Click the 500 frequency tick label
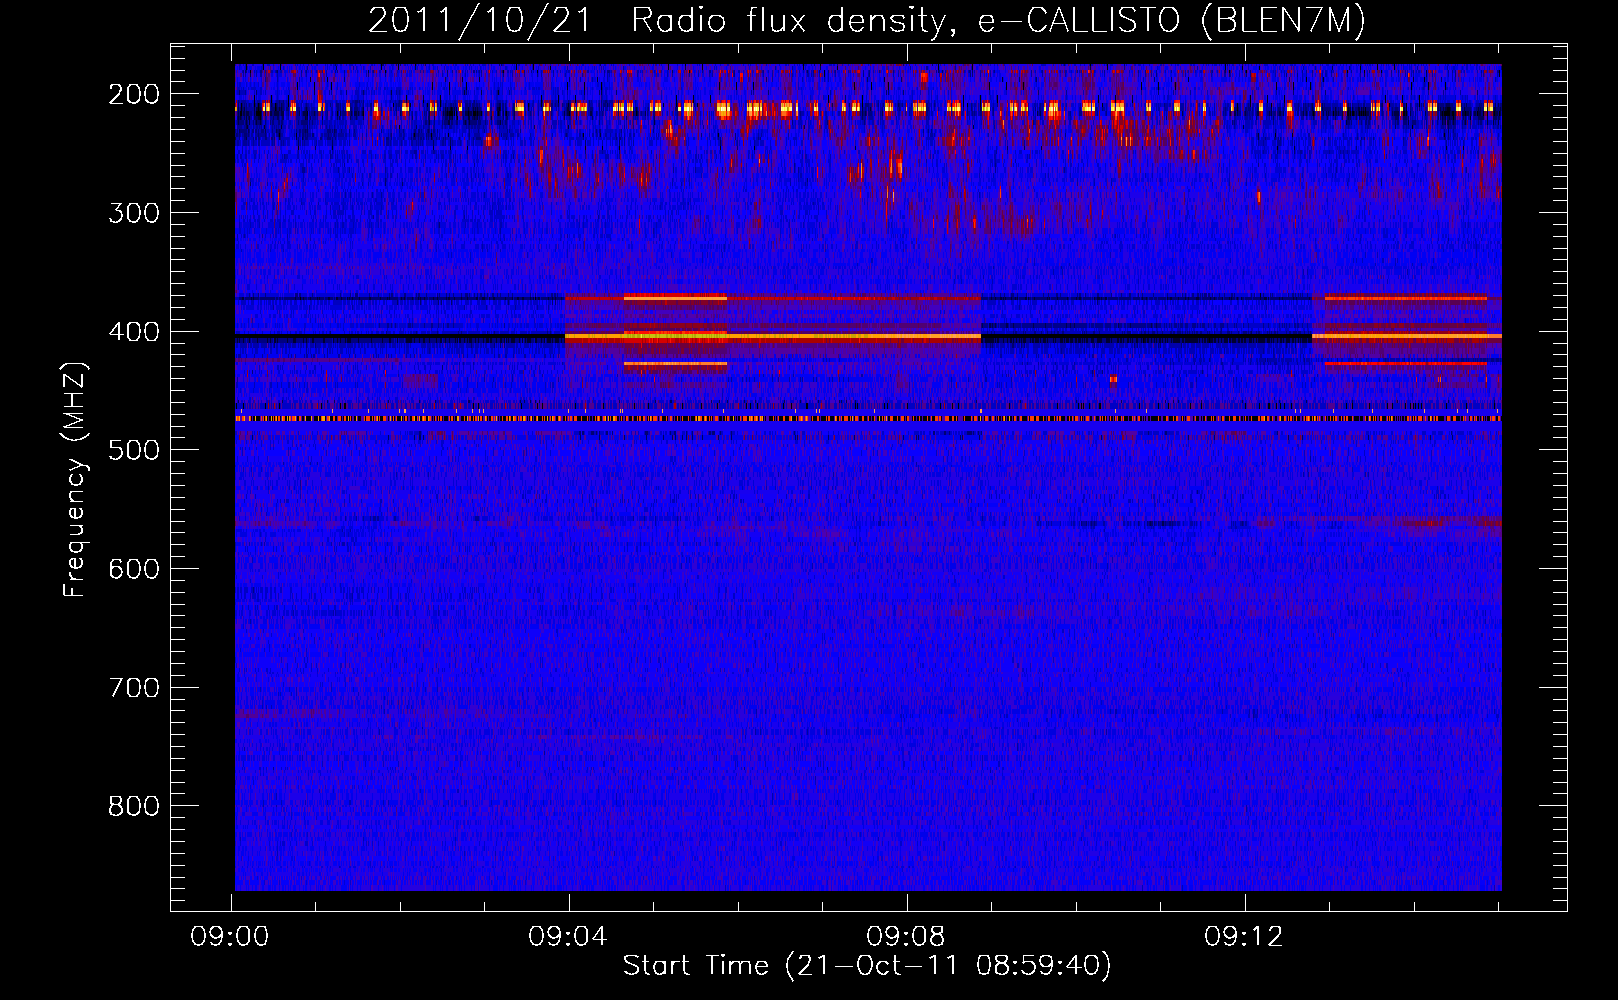 click(134, 450)
